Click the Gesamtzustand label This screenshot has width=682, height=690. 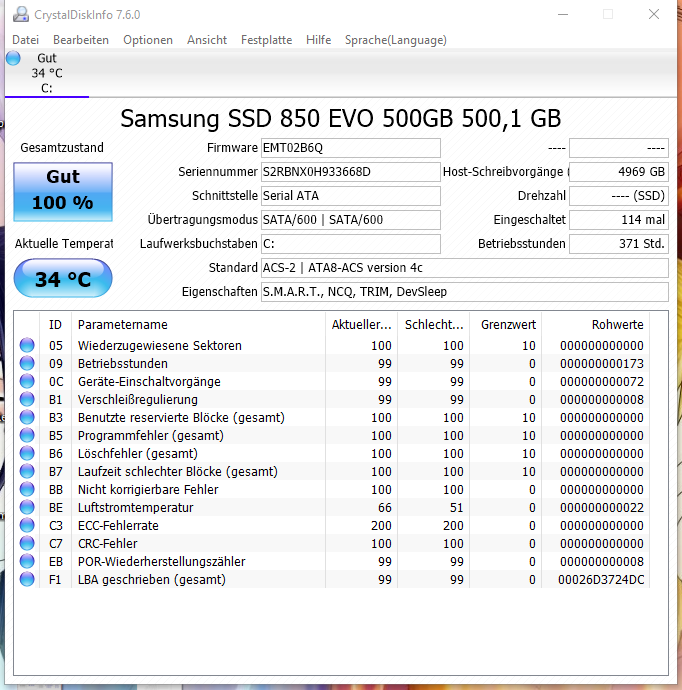tap(62, 147)
